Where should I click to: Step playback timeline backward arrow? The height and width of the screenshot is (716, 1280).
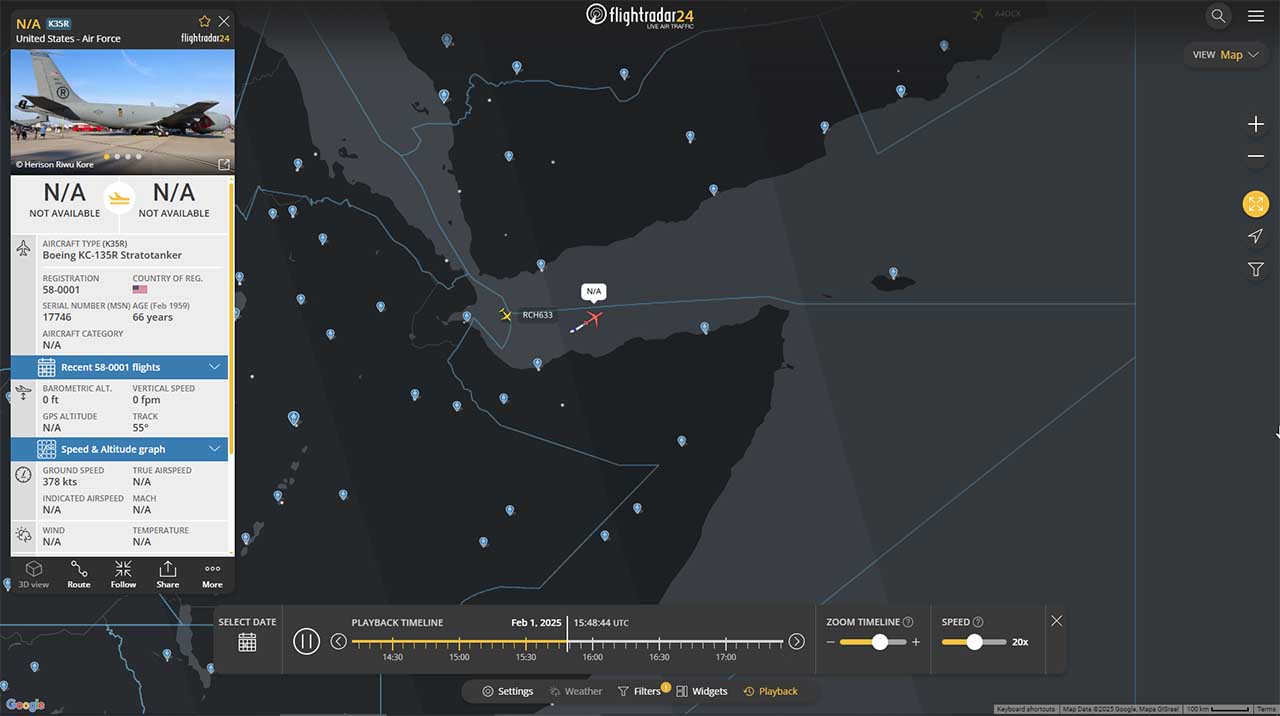[339, 642]
